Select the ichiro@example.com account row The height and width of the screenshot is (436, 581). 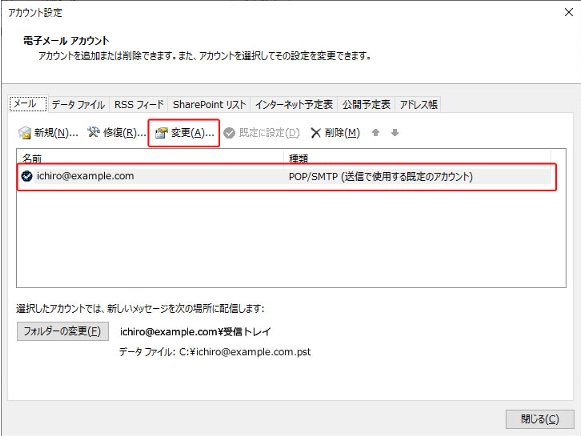pyautogui.click(x=286, y=177)
